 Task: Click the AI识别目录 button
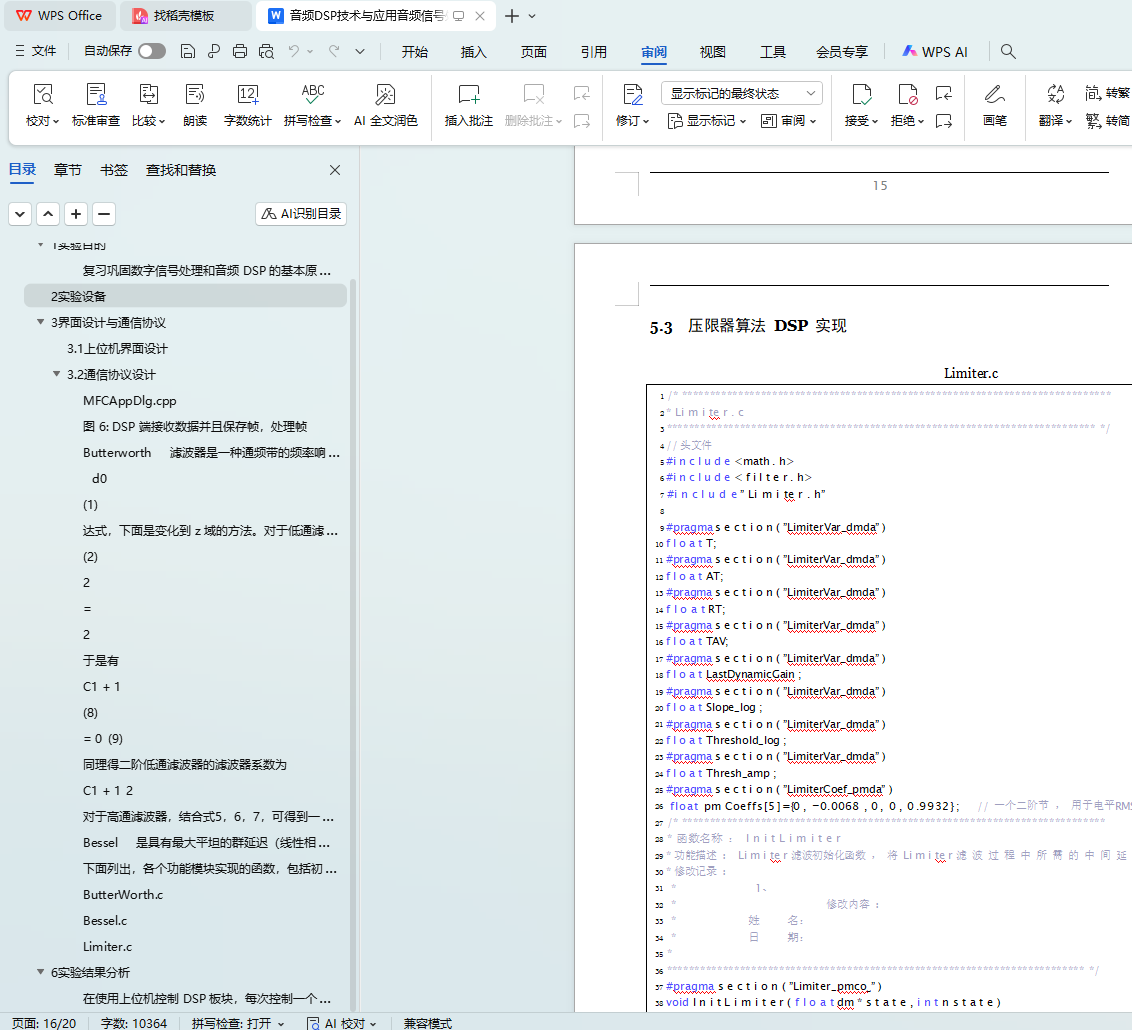click(x=301, y=213)
